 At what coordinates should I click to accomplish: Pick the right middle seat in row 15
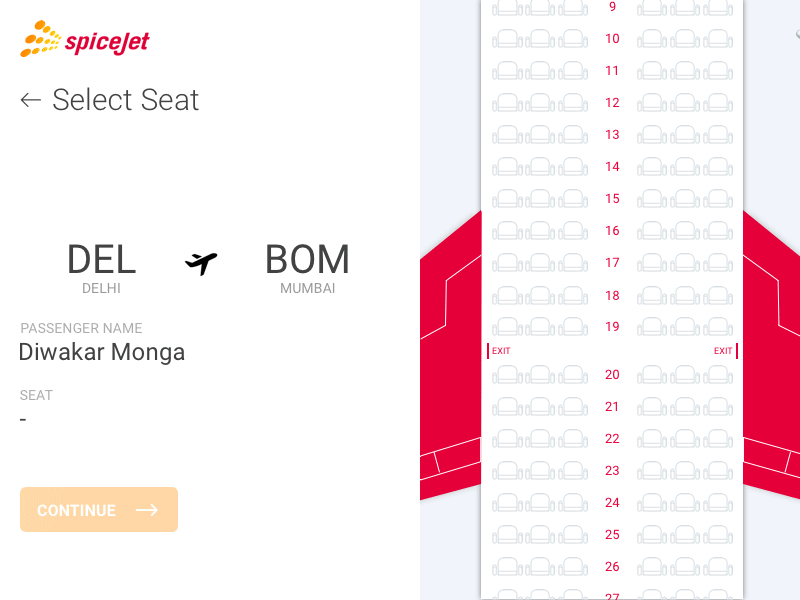pyautogui.click(x=685, y=199)
